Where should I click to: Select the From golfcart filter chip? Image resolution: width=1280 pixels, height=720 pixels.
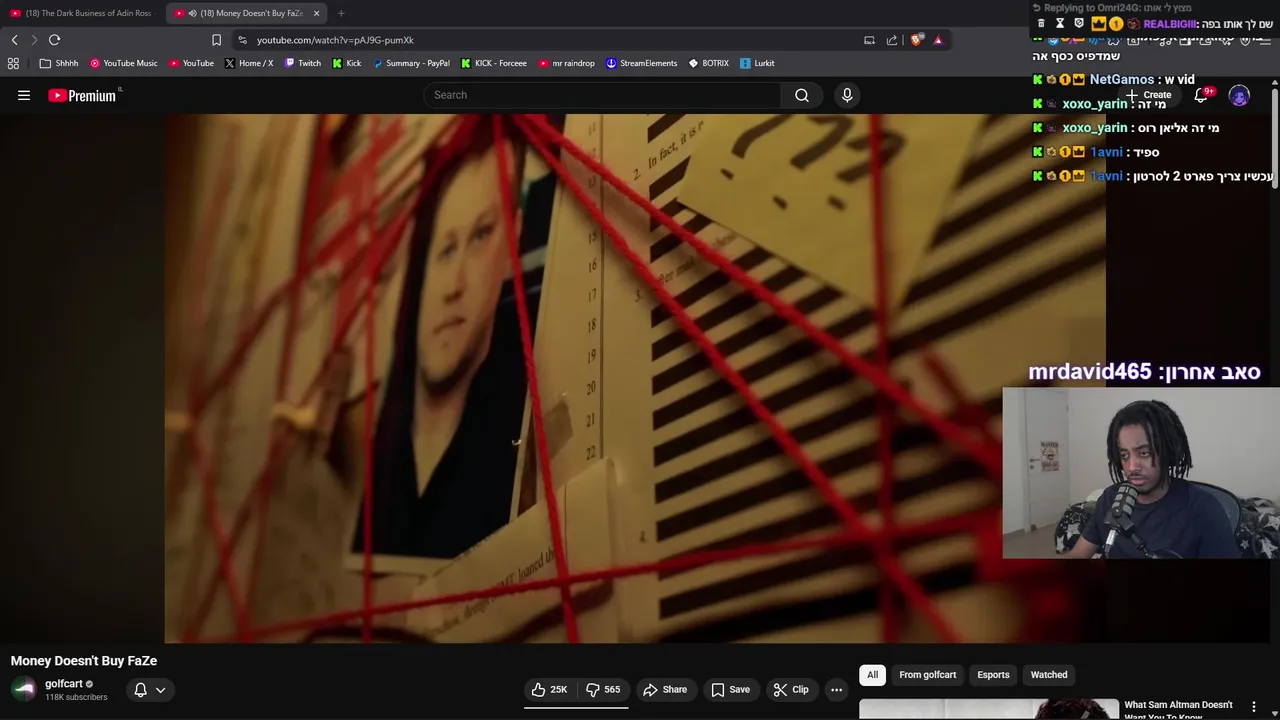[x=928, y=675]
